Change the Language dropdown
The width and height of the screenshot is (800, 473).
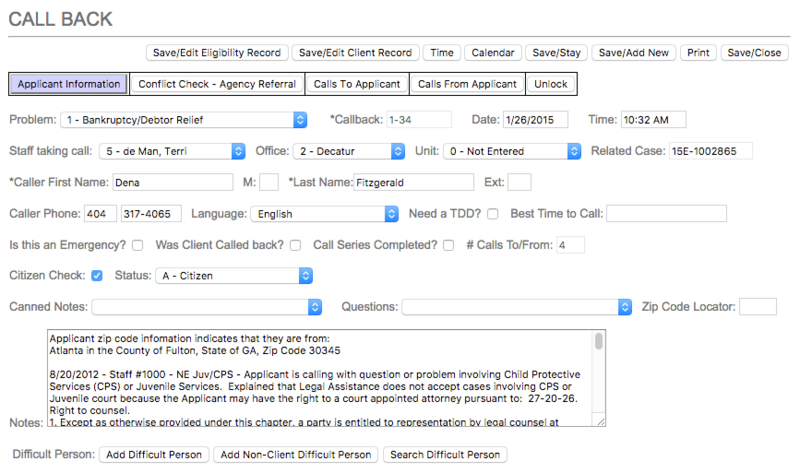(x=324, y=214)
